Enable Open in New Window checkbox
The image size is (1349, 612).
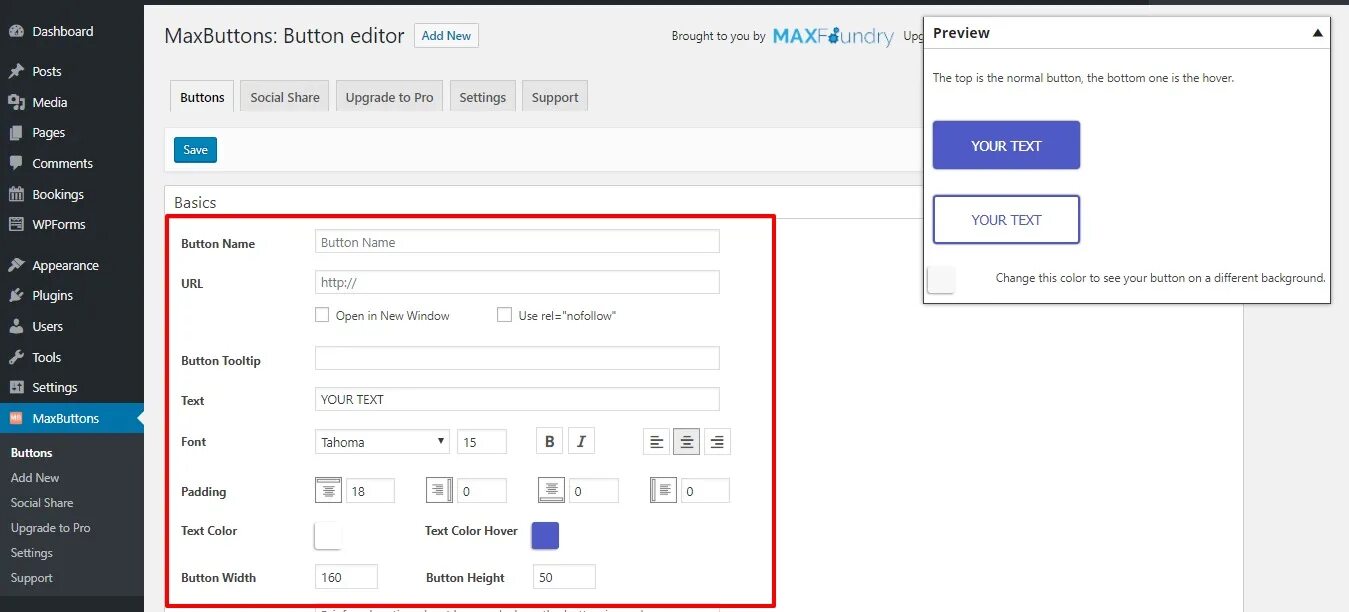[322, 315]
